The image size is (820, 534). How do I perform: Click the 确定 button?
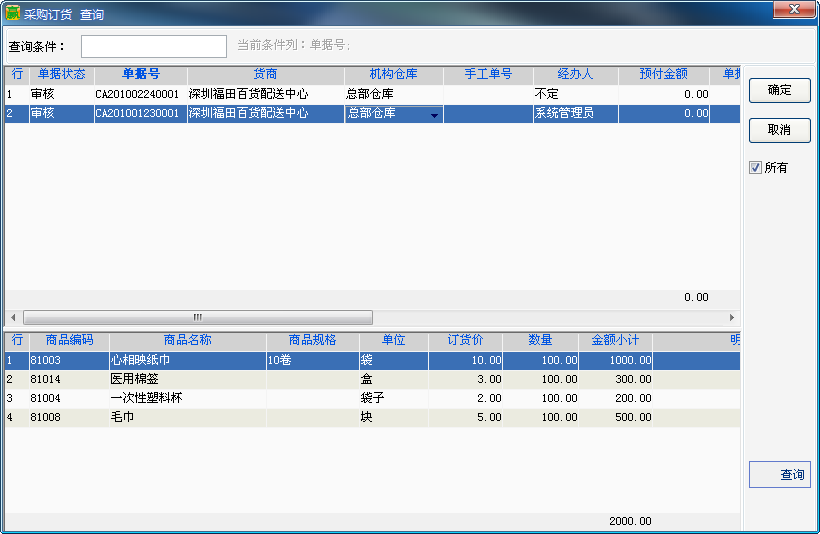(779, 90)
